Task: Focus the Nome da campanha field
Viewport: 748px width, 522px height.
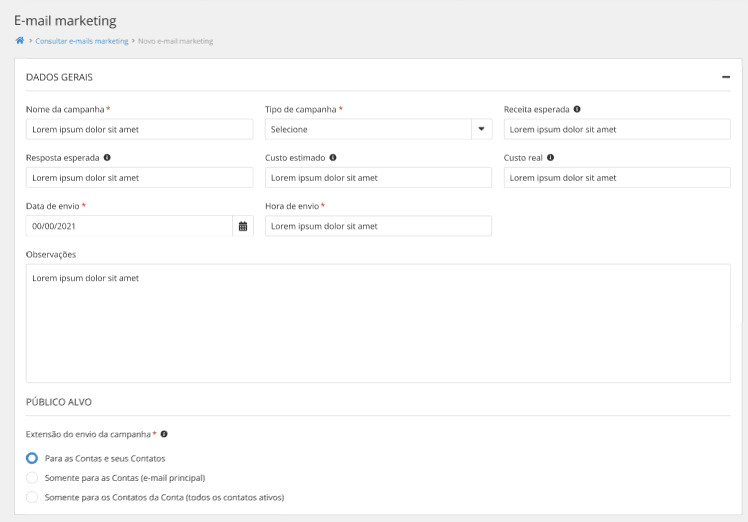Action: tap(139, 129)
